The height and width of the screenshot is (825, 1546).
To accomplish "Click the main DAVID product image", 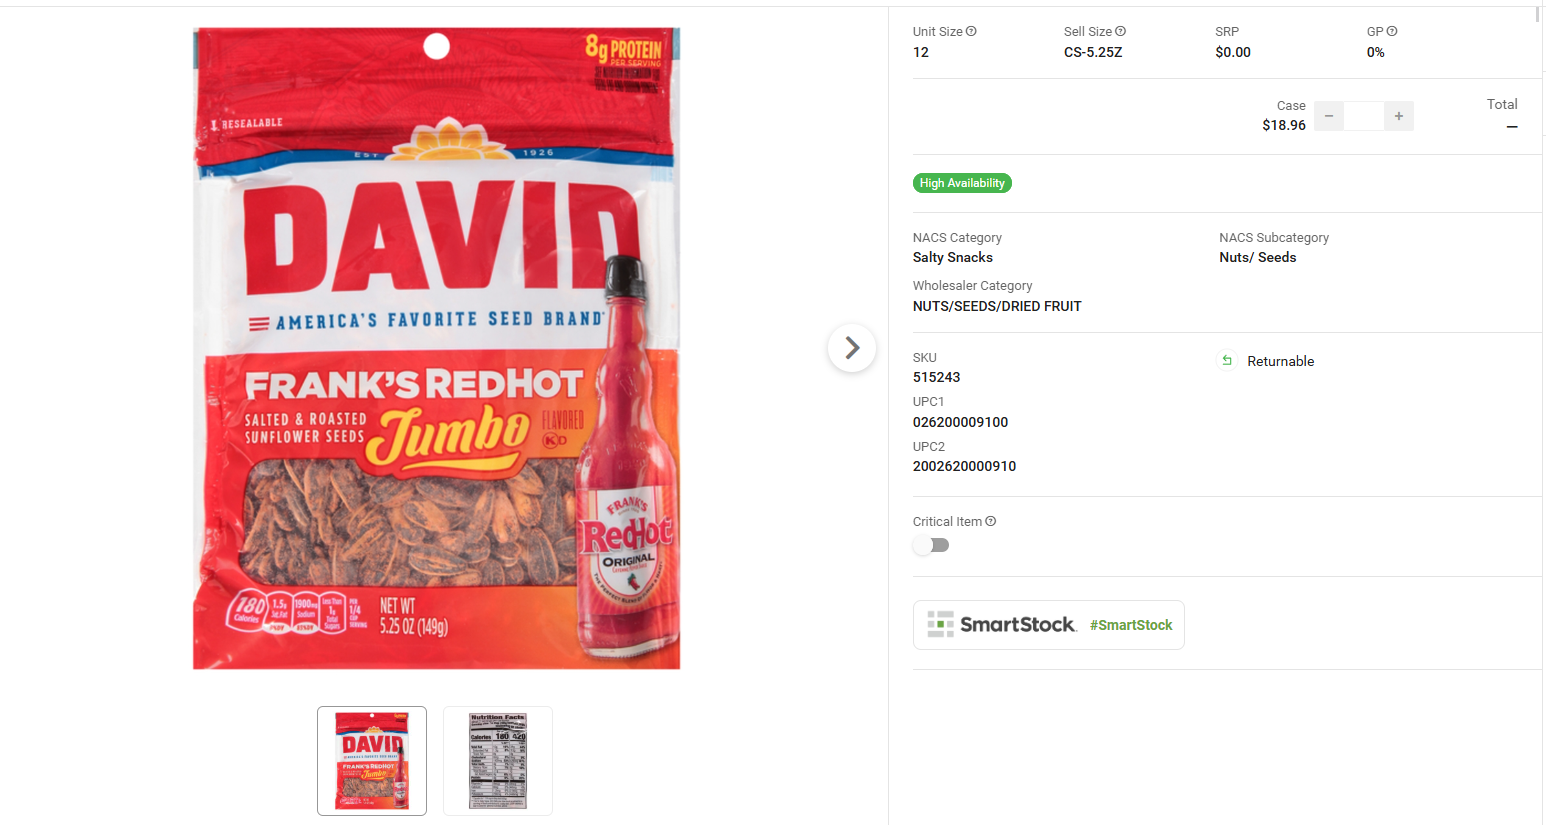I will pyautogui.click(x=437, y=348).
